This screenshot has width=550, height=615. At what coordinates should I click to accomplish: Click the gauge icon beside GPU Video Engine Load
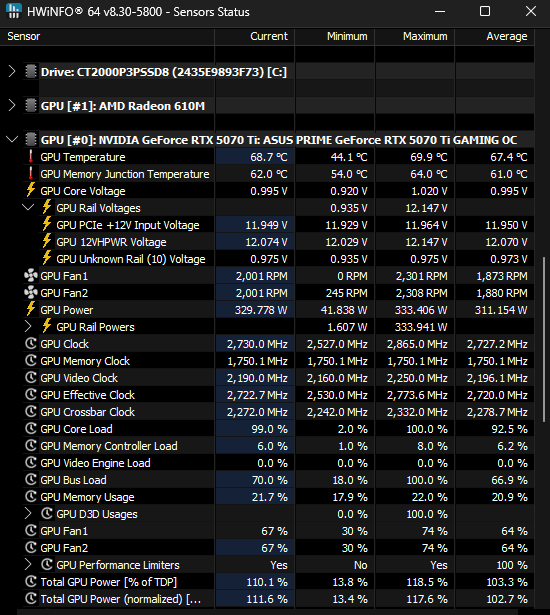pyautogui.click(x=31, y=462)
